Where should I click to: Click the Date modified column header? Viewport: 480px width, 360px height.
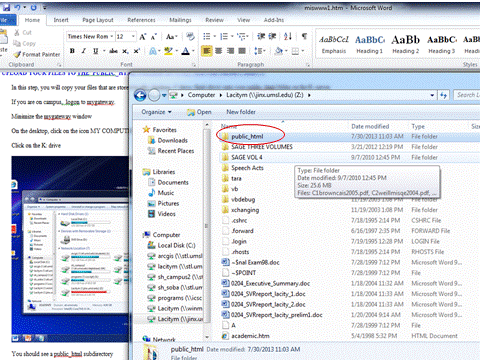(370, 126)
